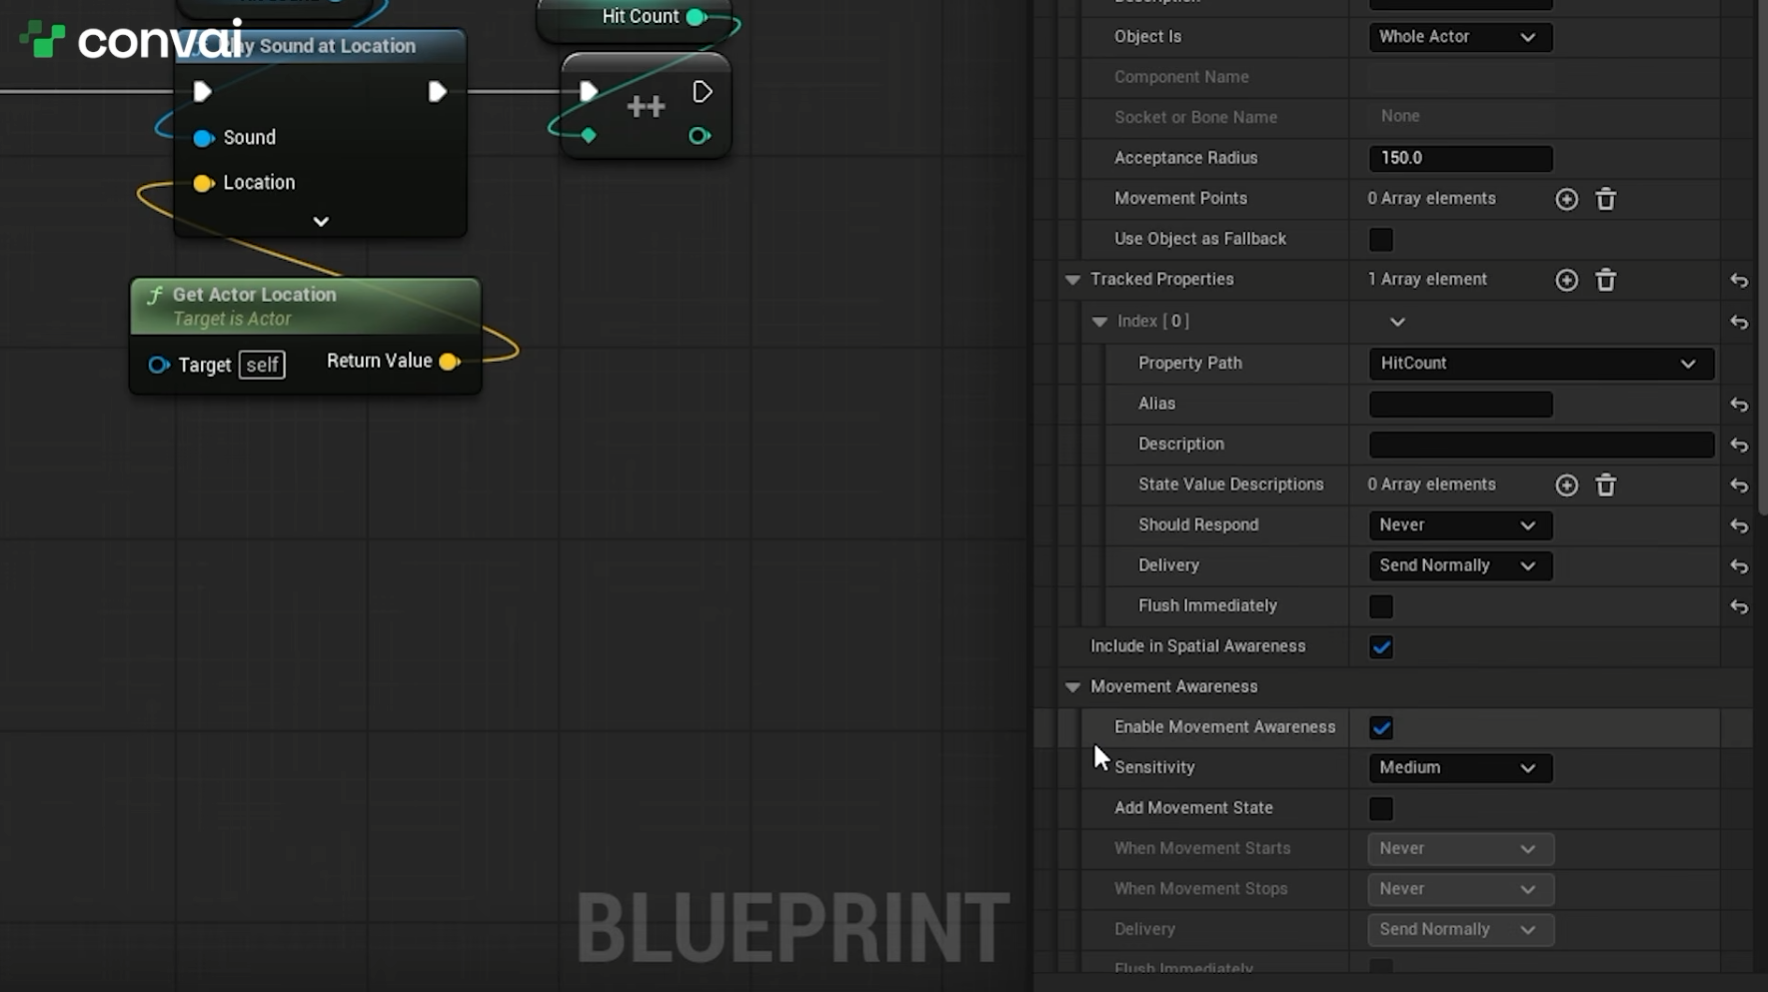Click Play Sound node output exec pin
The height and width of the screenshot is (992, 1768).
coord(437,92)
